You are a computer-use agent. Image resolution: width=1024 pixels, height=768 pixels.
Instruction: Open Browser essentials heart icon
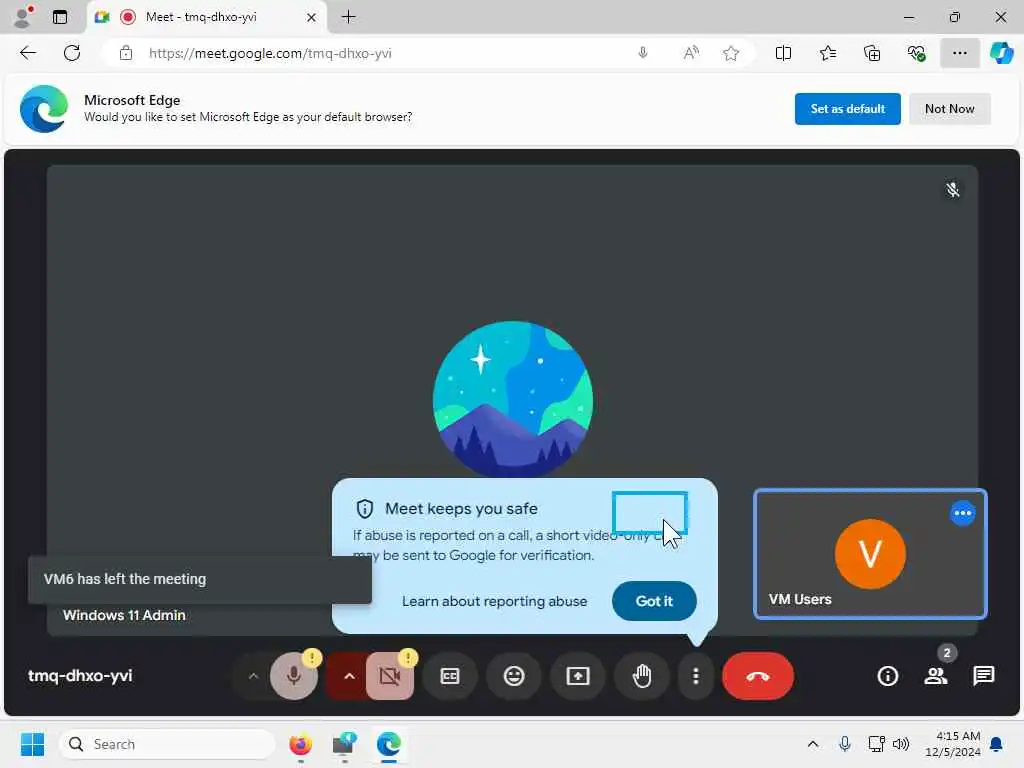(916, 53)
